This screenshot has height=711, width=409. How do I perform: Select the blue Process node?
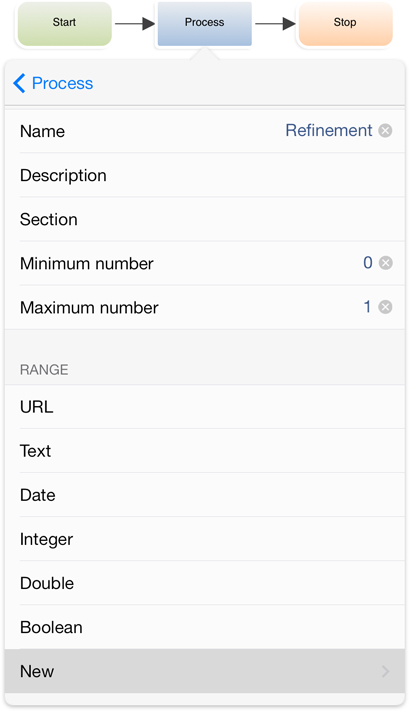tap(204, 24)
